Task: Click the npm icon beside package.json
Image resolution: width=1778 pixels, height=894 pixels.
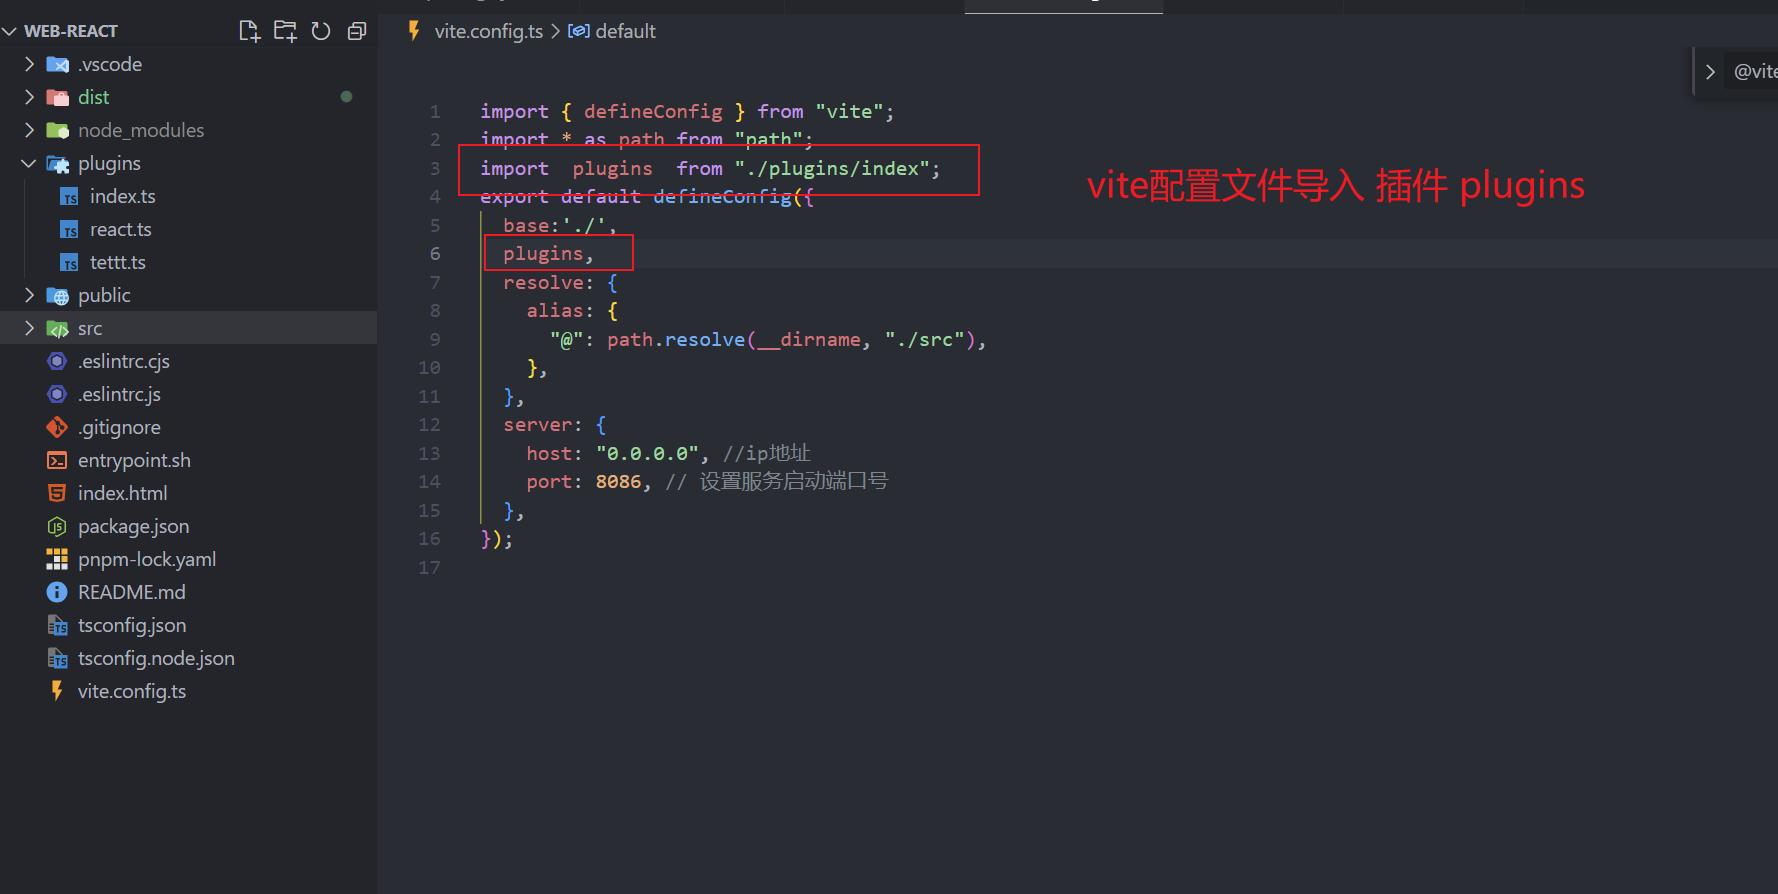Action: click(x=57, y=526)
